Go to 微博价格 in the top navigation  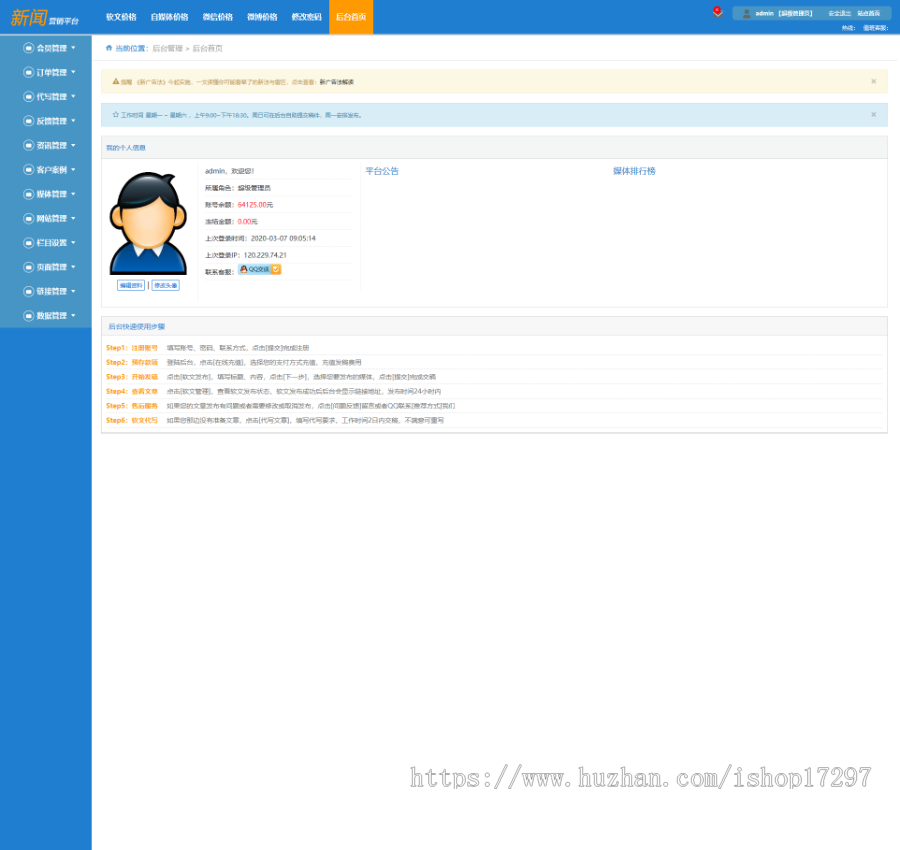coord(262,17)
